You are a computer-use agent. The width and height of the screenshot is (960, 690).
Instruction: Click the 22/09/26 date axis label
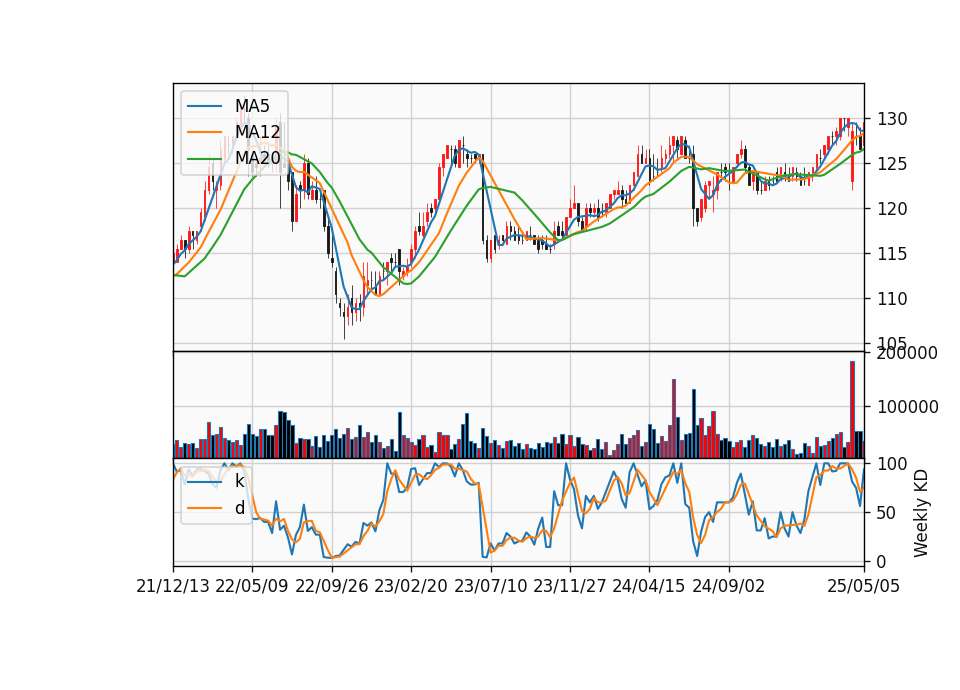(332, 586)
